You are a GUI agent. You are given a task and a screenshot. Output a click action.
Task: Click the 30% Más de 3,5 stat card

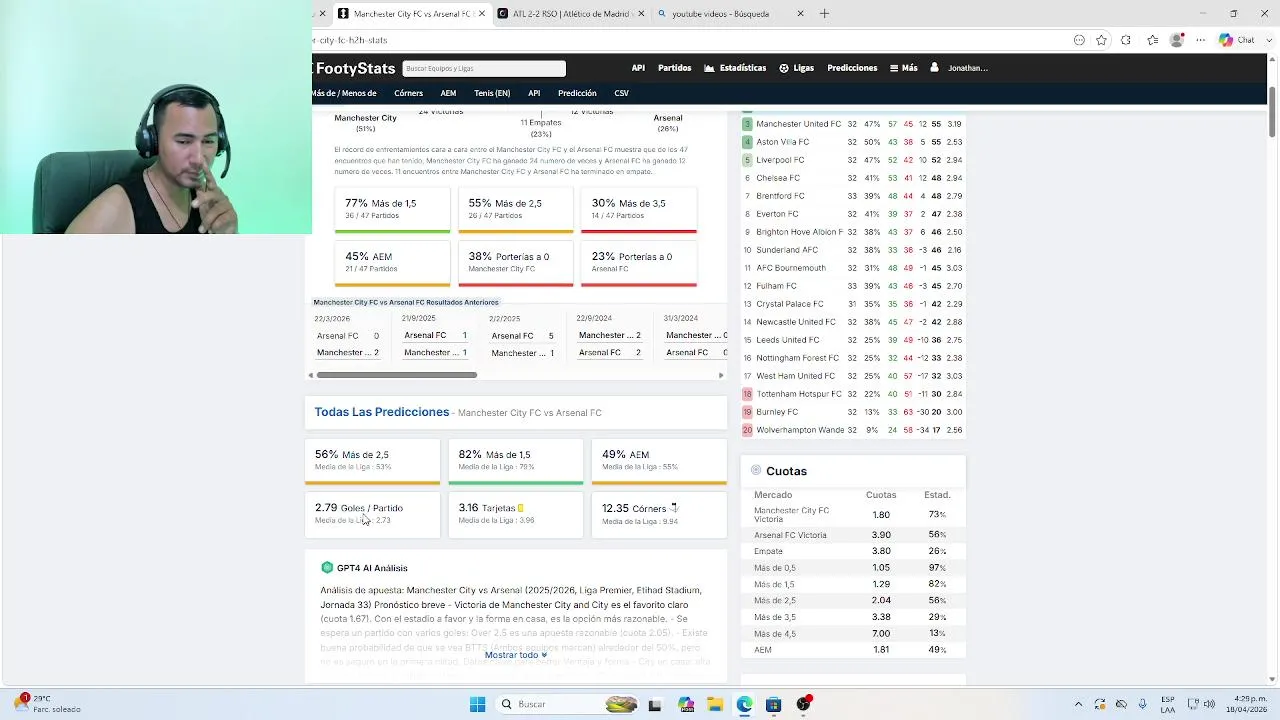[x=639, y=210]
